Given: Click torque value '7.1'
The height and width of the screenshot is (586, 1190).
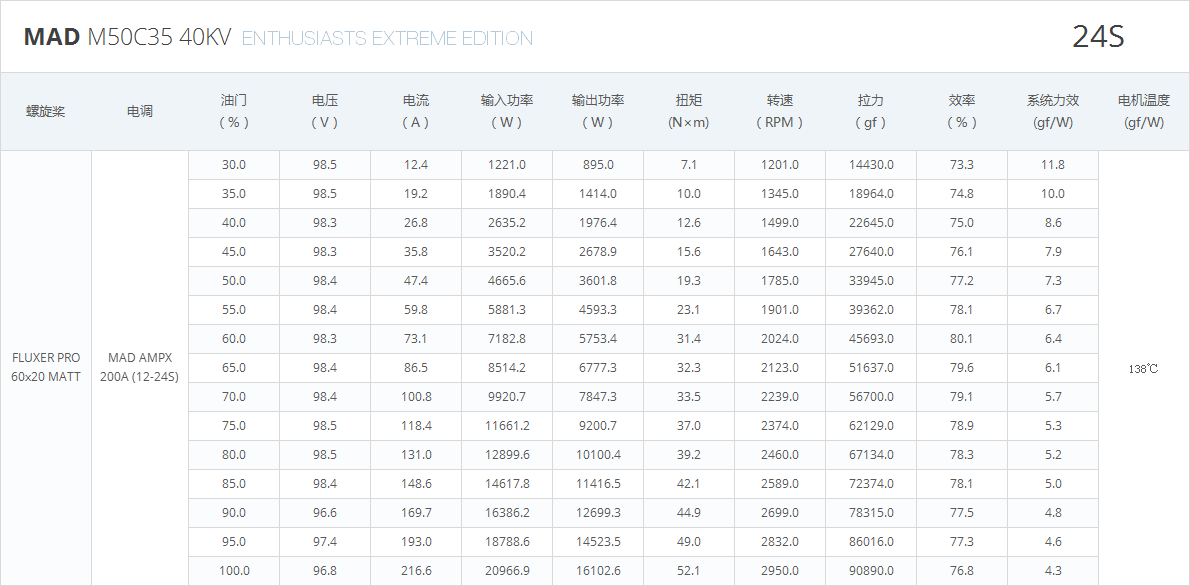Looking at the screenshot, I should [689, 165].
